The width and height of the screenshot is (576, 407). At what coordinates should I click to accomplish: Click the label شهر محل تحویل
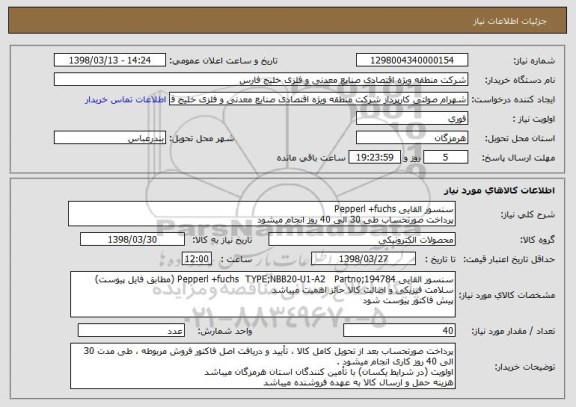coord(202,138)
